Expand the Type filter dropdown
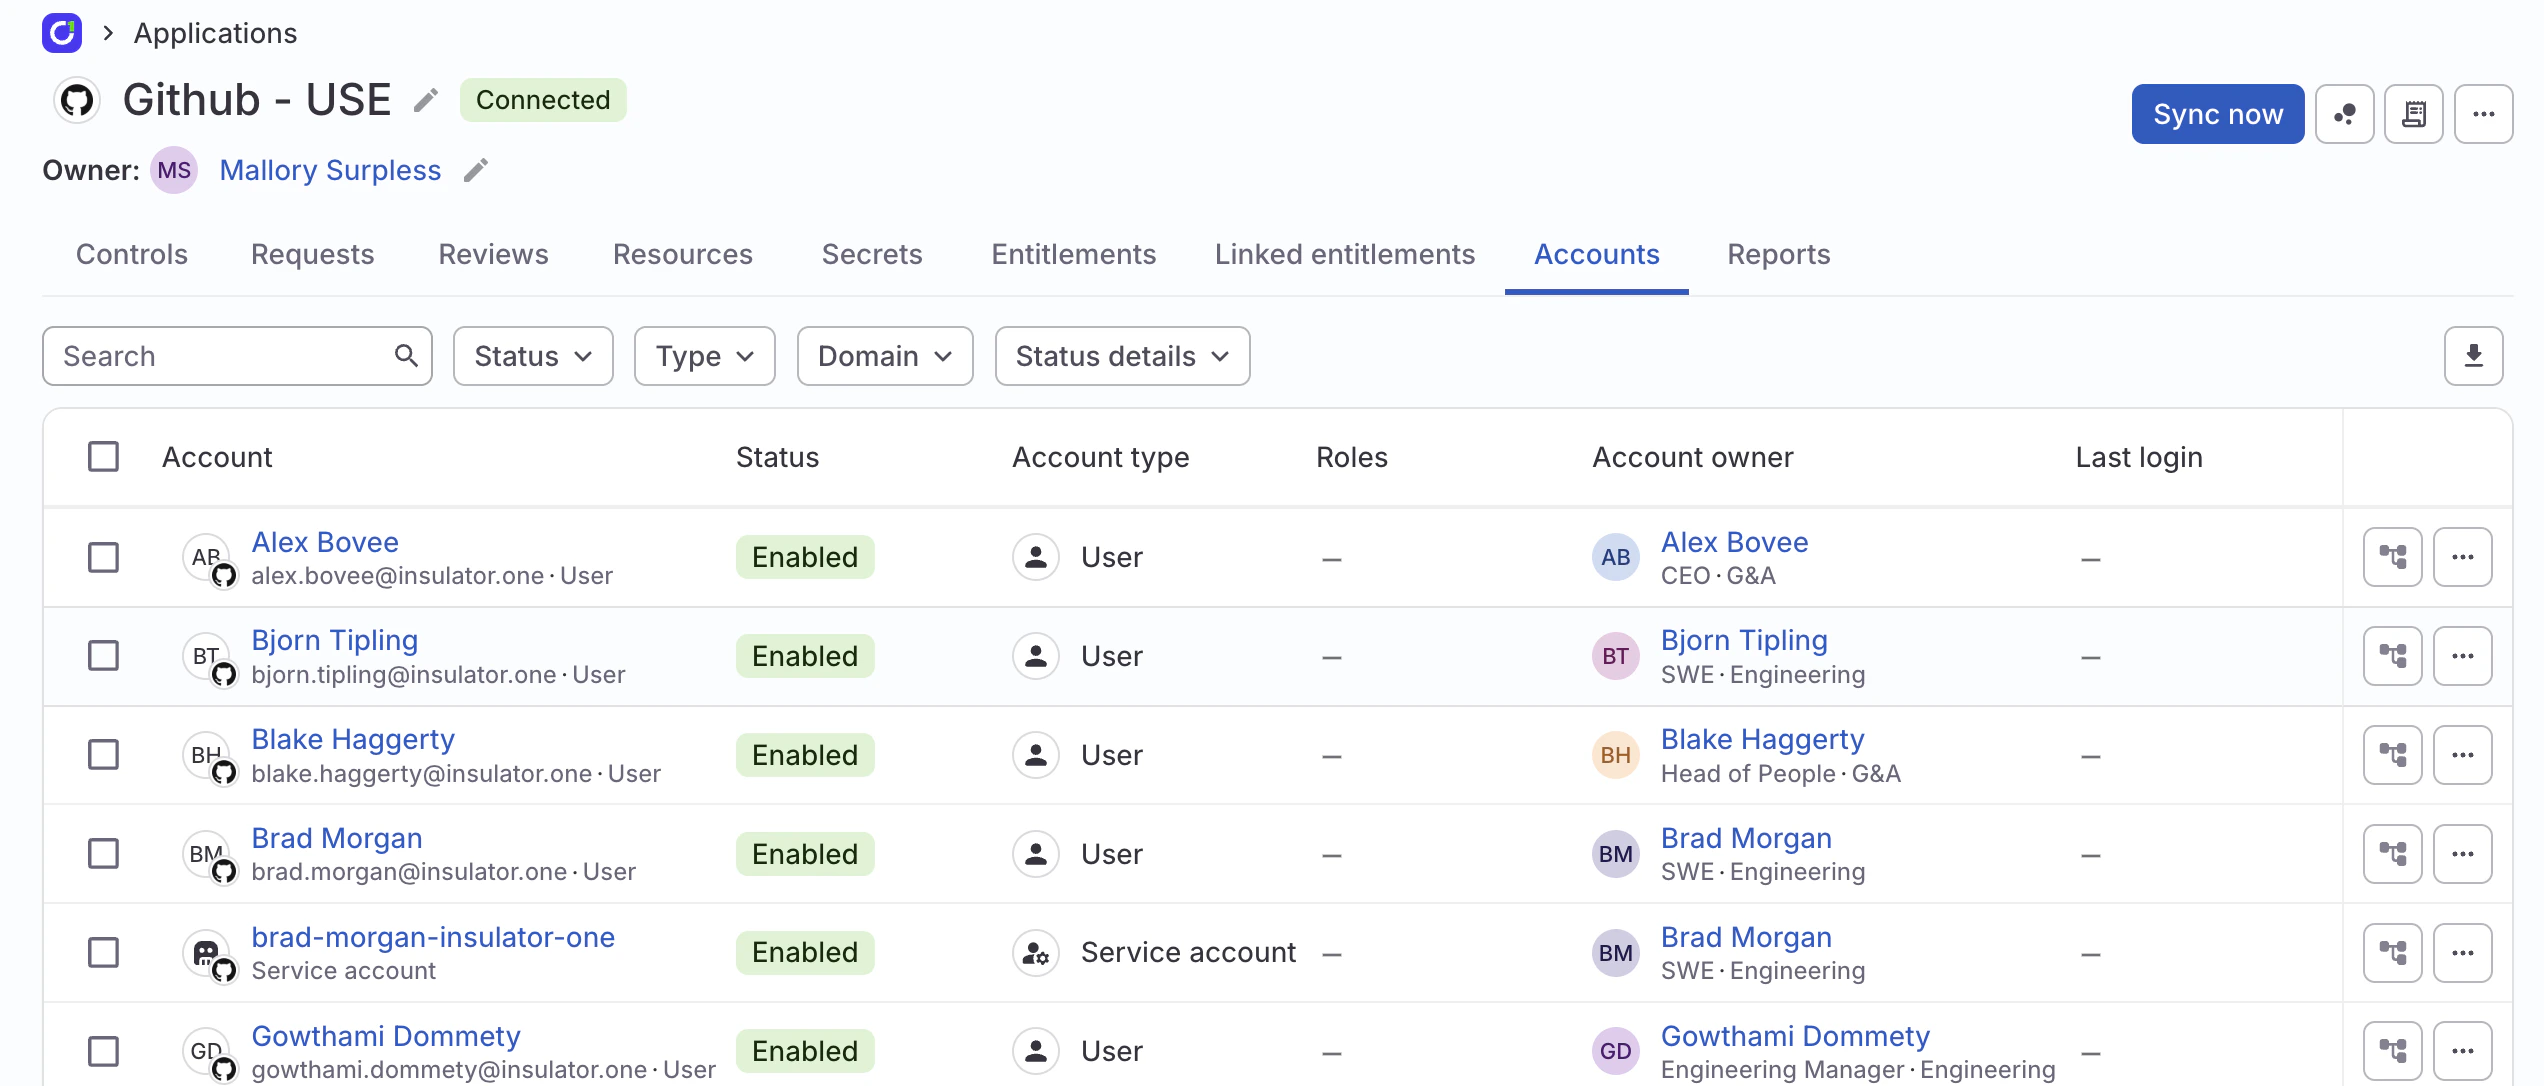This screenshot has height=1086, width=2544. [x=704, y=355]
